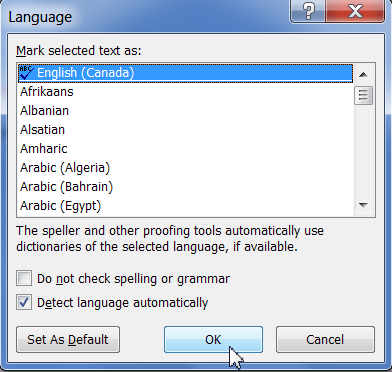Click the language list scroll up arrow
Image resolution: width=392 pixels, height=372 pixels.
pyautogui.click(x=364, y=74)
